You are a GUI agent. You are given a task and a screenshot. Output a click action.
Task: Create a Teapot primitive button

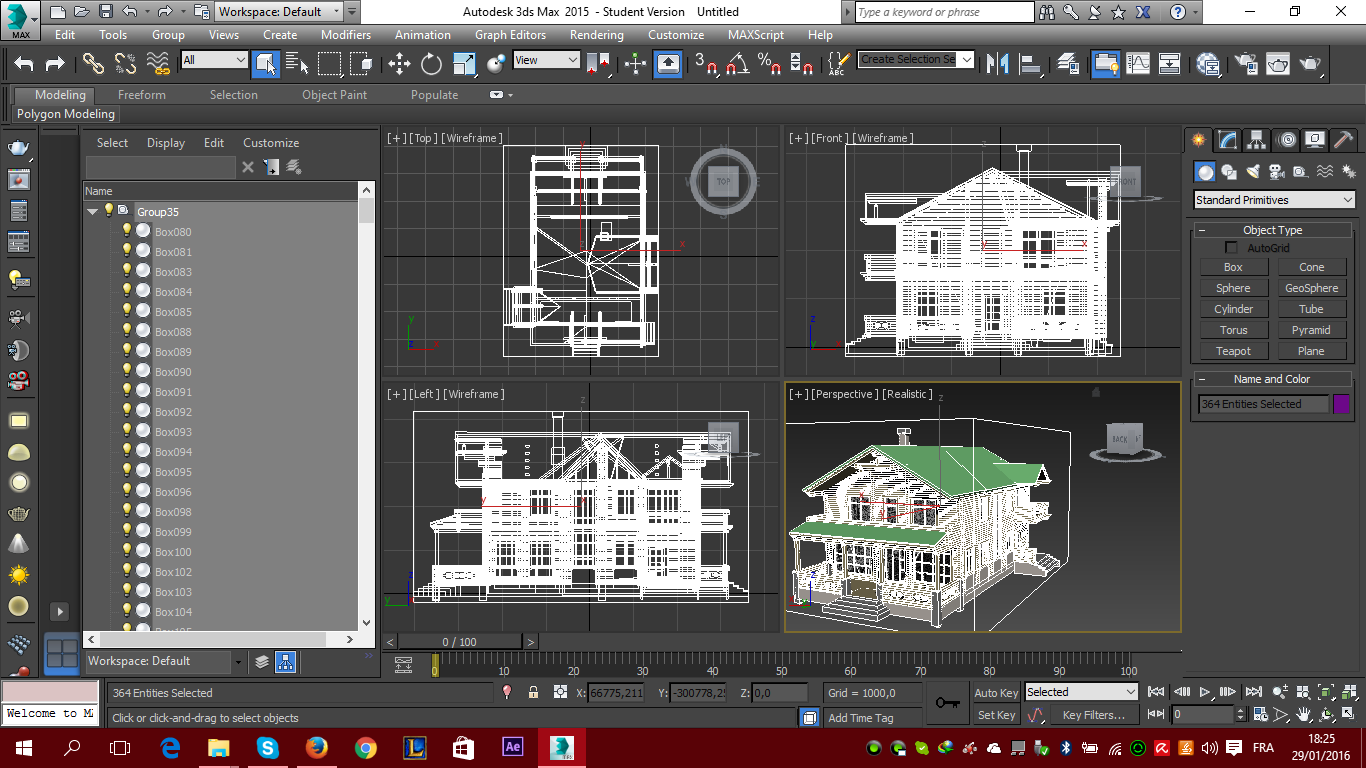click(1233, 351)
